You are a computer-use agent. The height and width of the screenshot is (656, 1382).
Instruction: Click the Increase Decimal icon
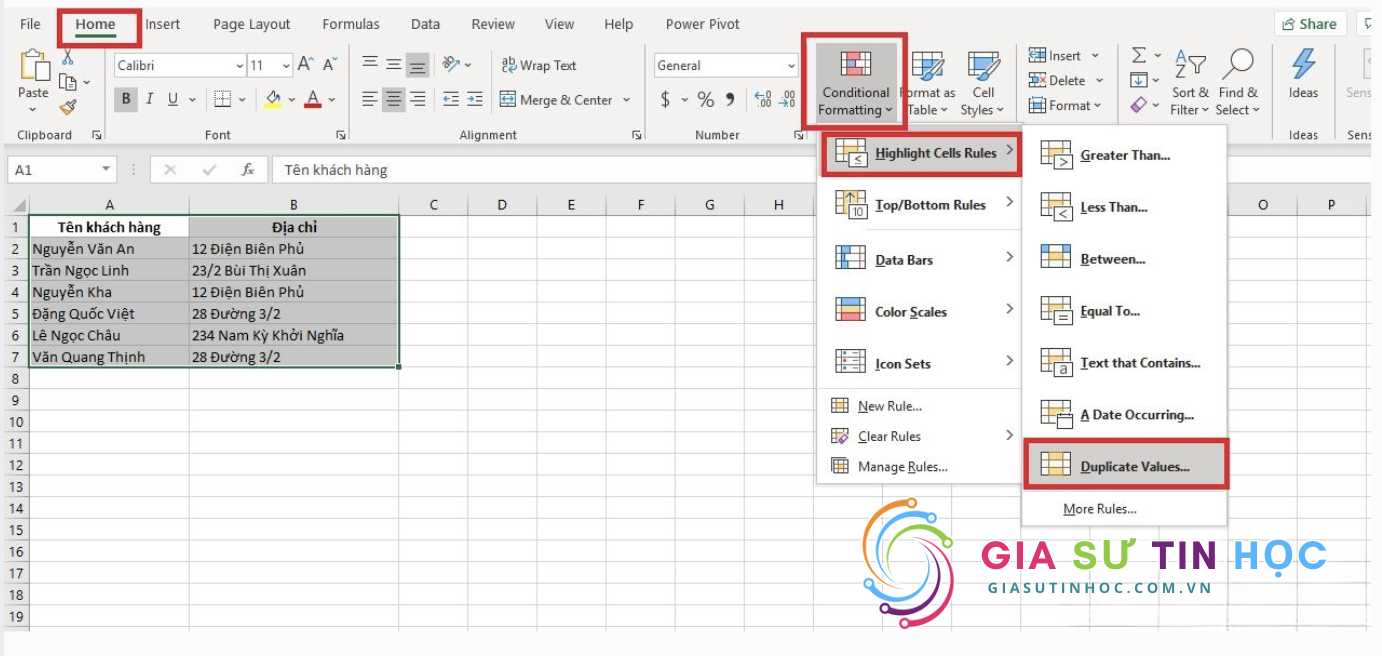coord(763,99)
